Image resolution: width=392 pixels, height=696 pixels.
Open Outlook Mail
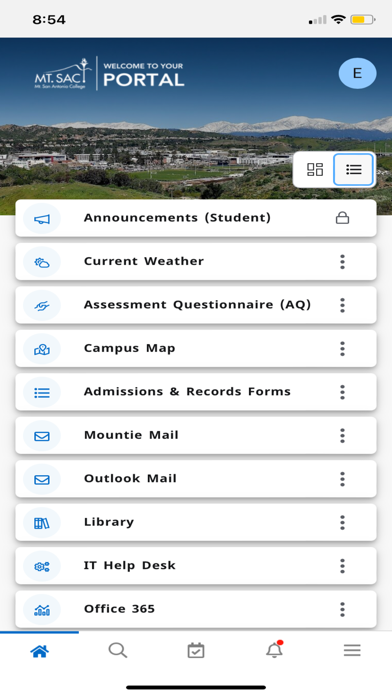(196, 479)
